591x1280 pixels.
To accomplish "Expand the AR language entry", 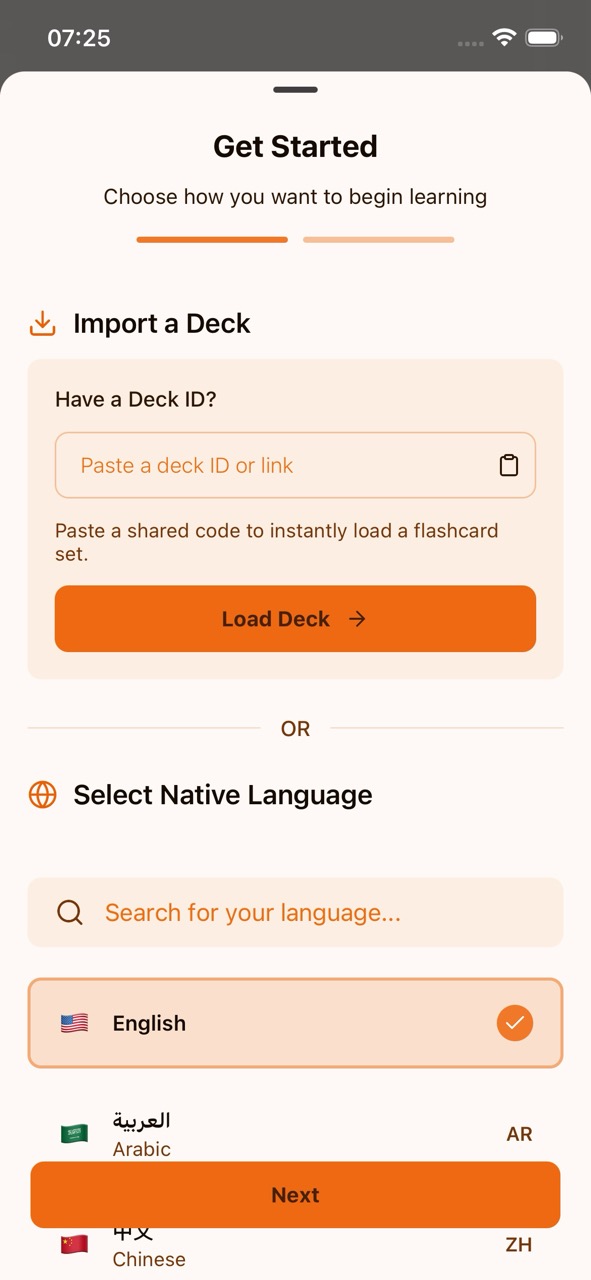I will (x=519, y=1134).
